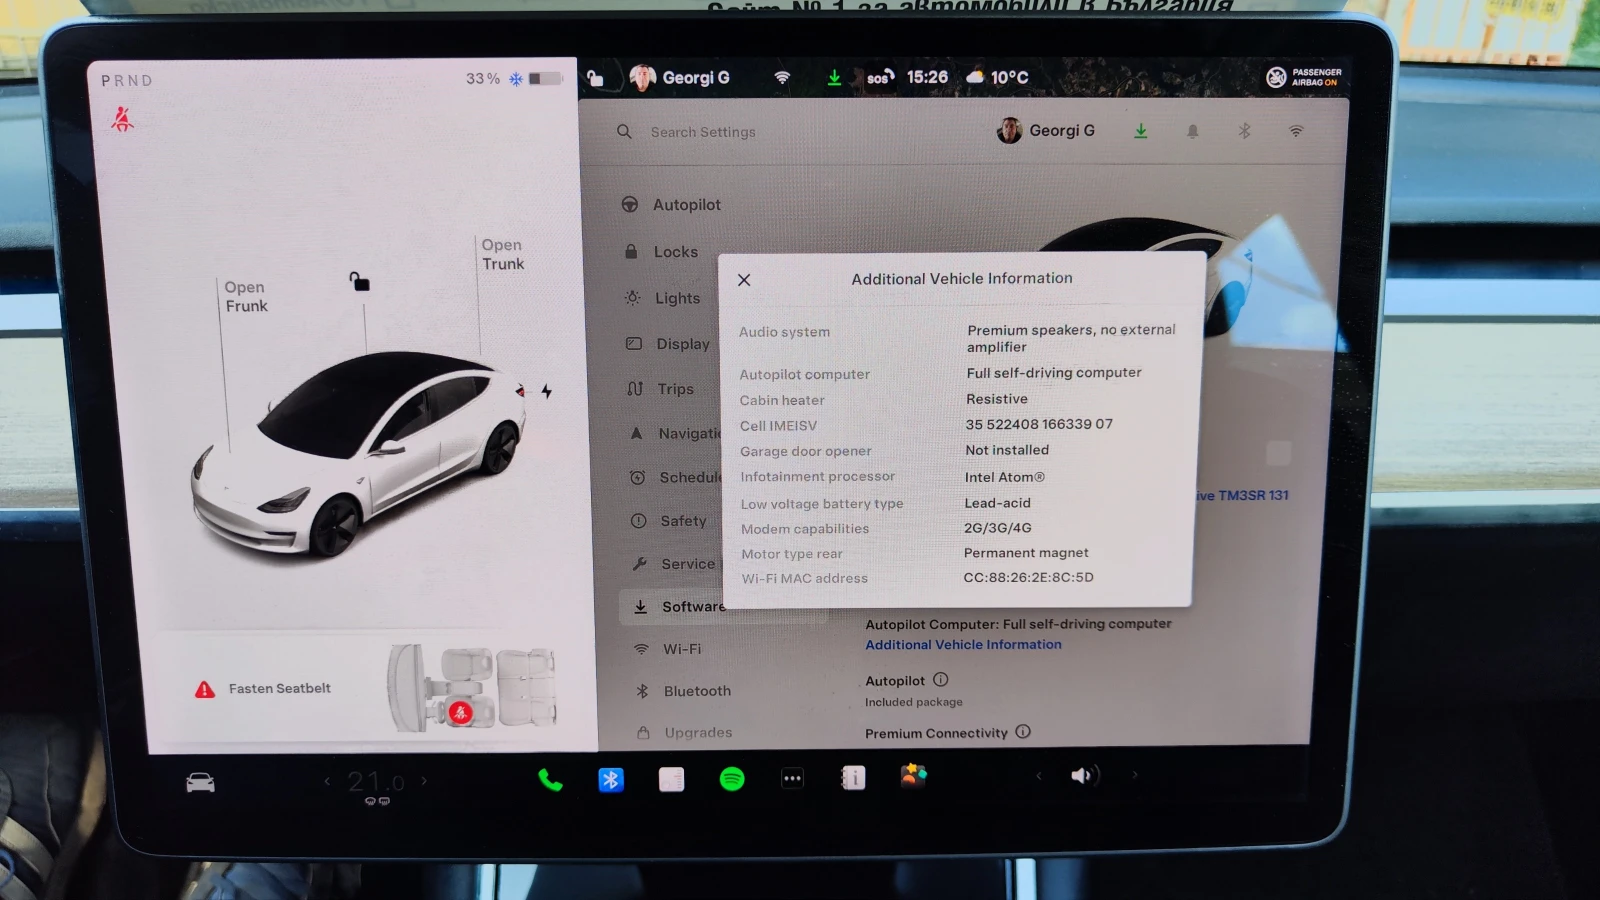Viewport: 1600px width, 900px height.
Task: Open the Safety settings menu
Action: [668, 521]
